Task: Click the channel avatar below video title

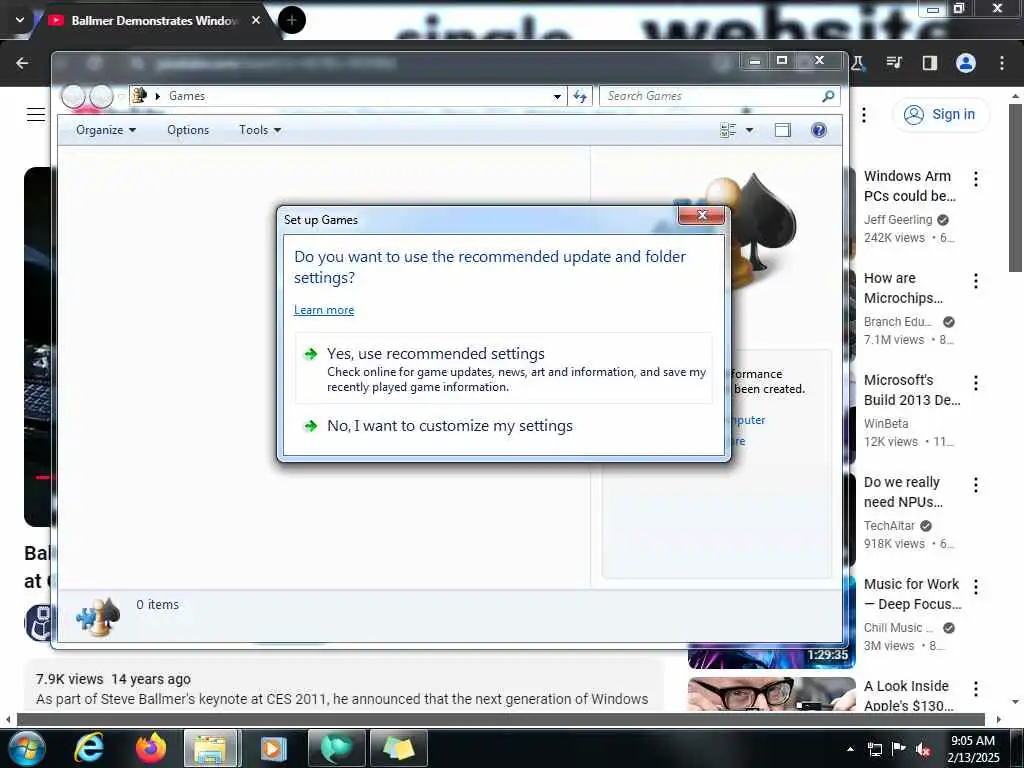Action: (x=38, y=623)
